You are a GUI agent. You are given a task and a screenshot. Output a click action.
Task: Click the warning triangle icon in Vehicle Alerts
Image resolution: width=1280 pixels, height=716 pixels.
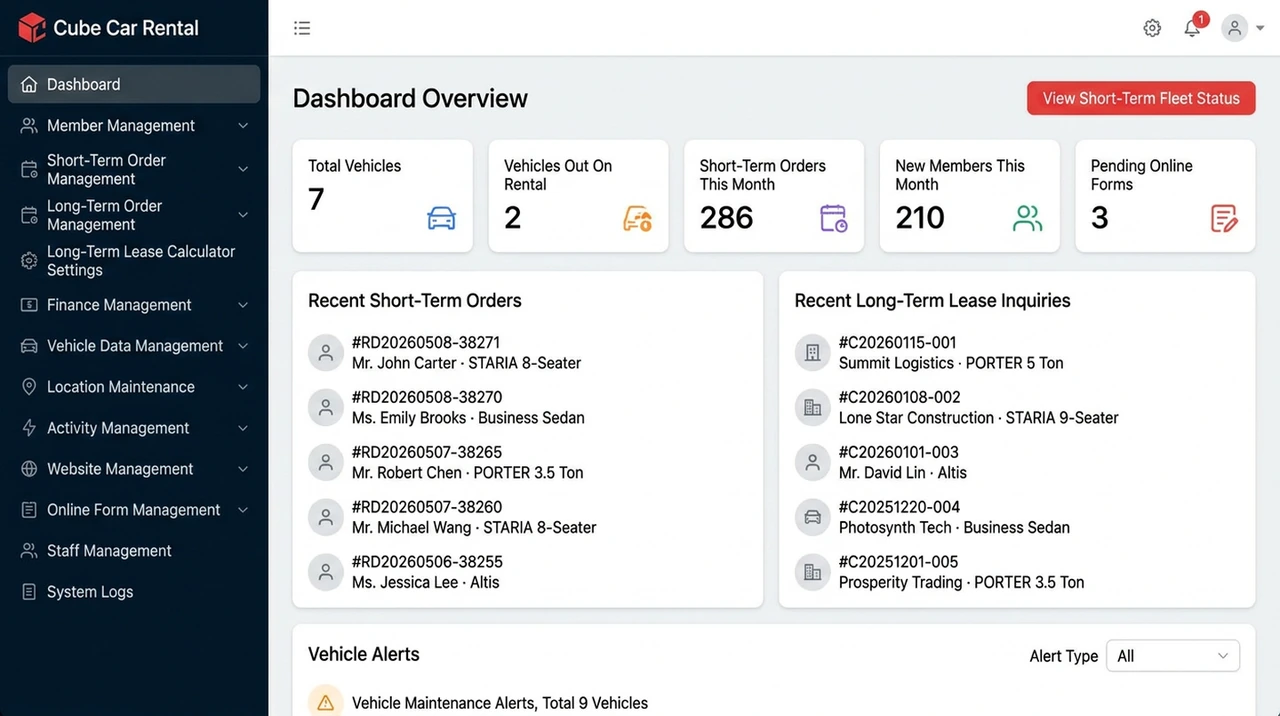point(325,703)
